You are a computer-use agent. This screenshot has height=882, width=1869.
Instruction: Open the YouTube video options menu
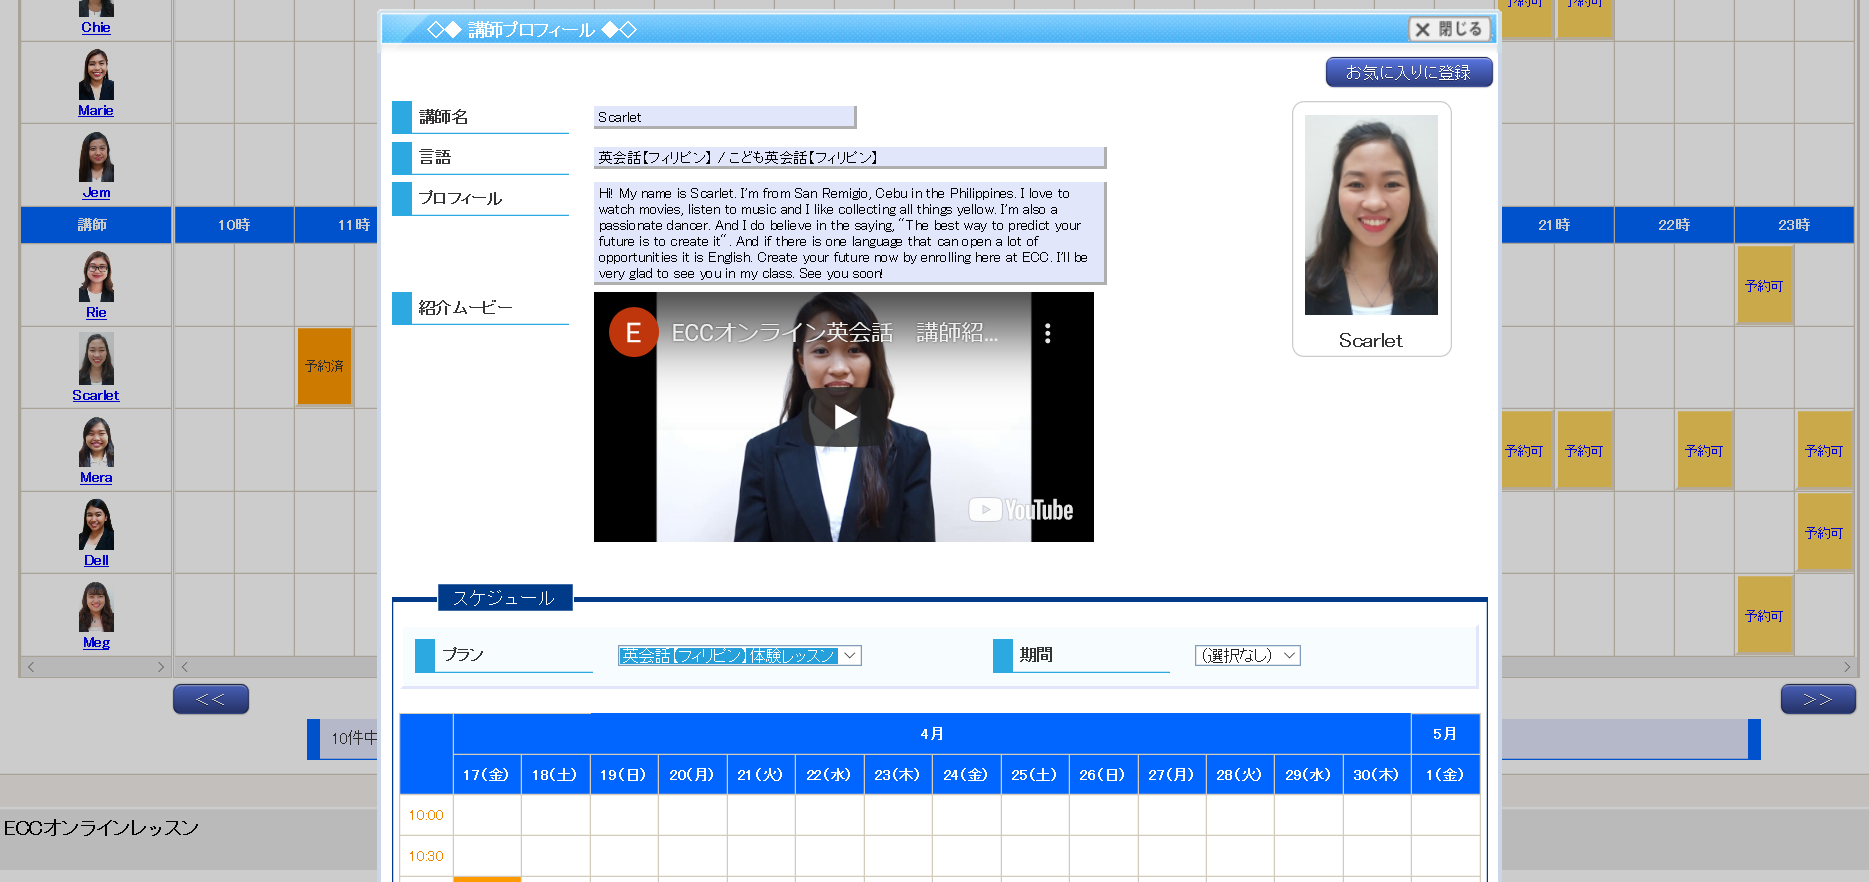pos(1047,333)
